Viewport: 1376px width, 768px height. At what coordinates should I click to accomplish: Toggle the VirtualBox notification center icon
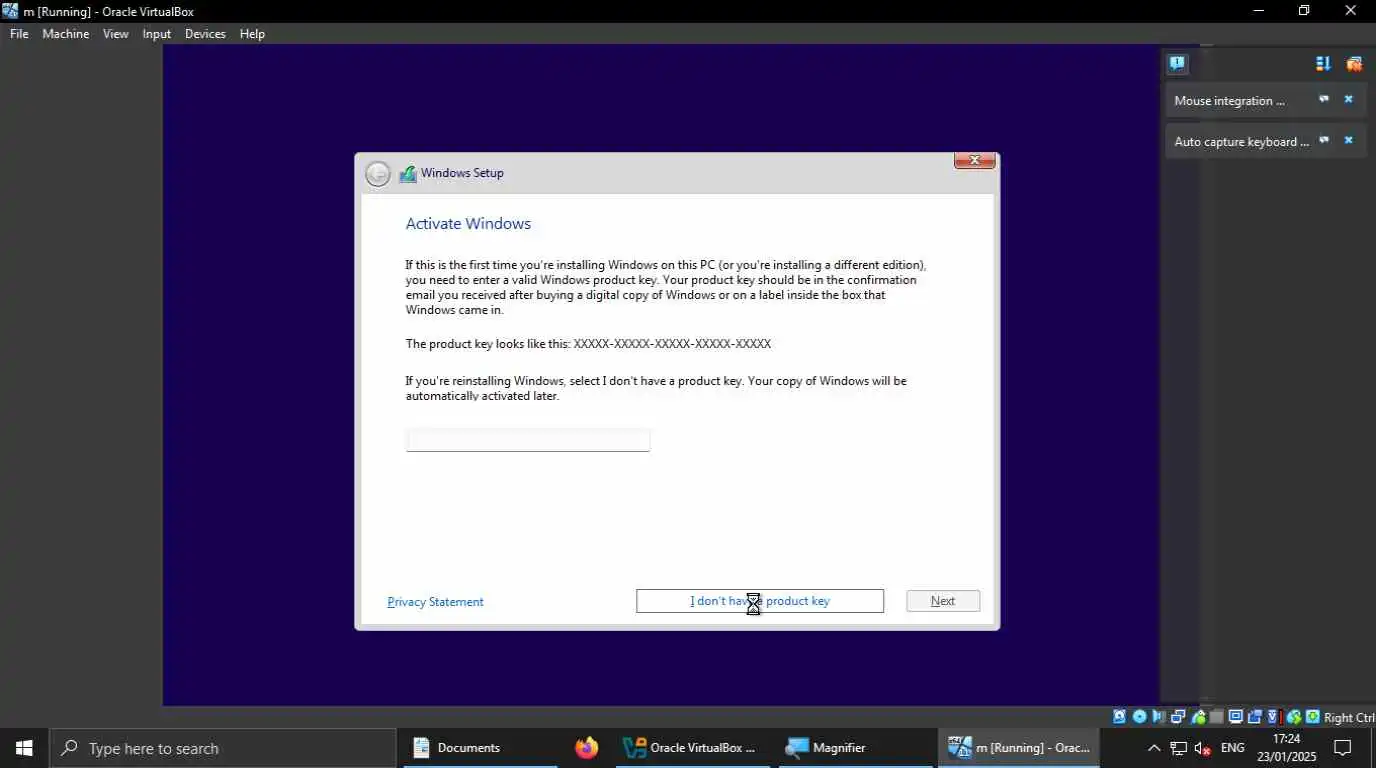[1177, 63]
